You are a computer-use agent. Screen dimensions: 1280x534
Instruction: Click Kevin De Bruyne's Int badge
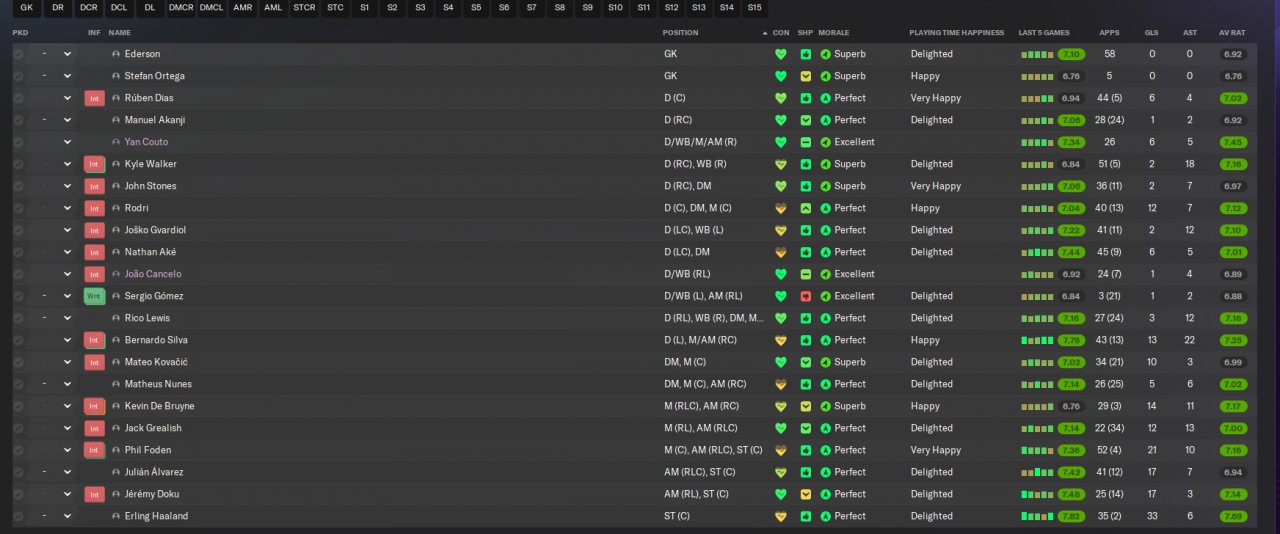click(x=95, y=406)
